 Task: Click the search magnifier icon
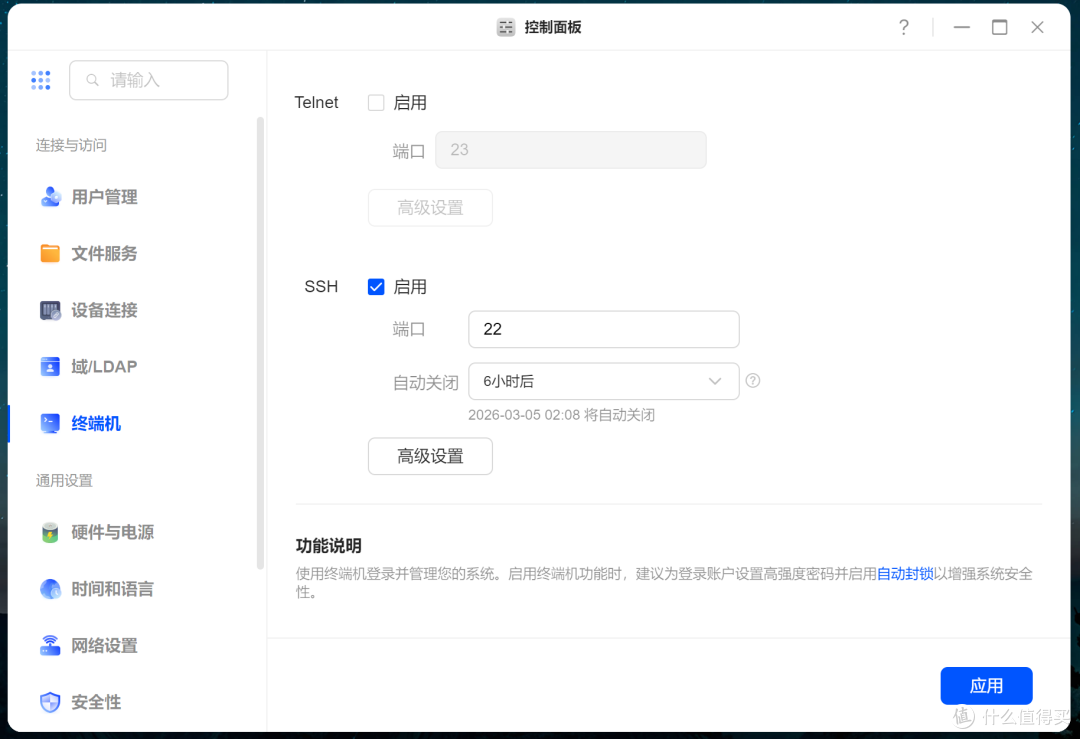(x=92, y=80)
